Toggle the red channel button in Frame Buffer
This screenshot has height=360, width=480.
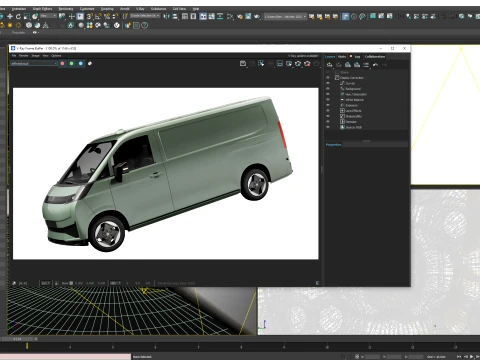pos(62,63)
